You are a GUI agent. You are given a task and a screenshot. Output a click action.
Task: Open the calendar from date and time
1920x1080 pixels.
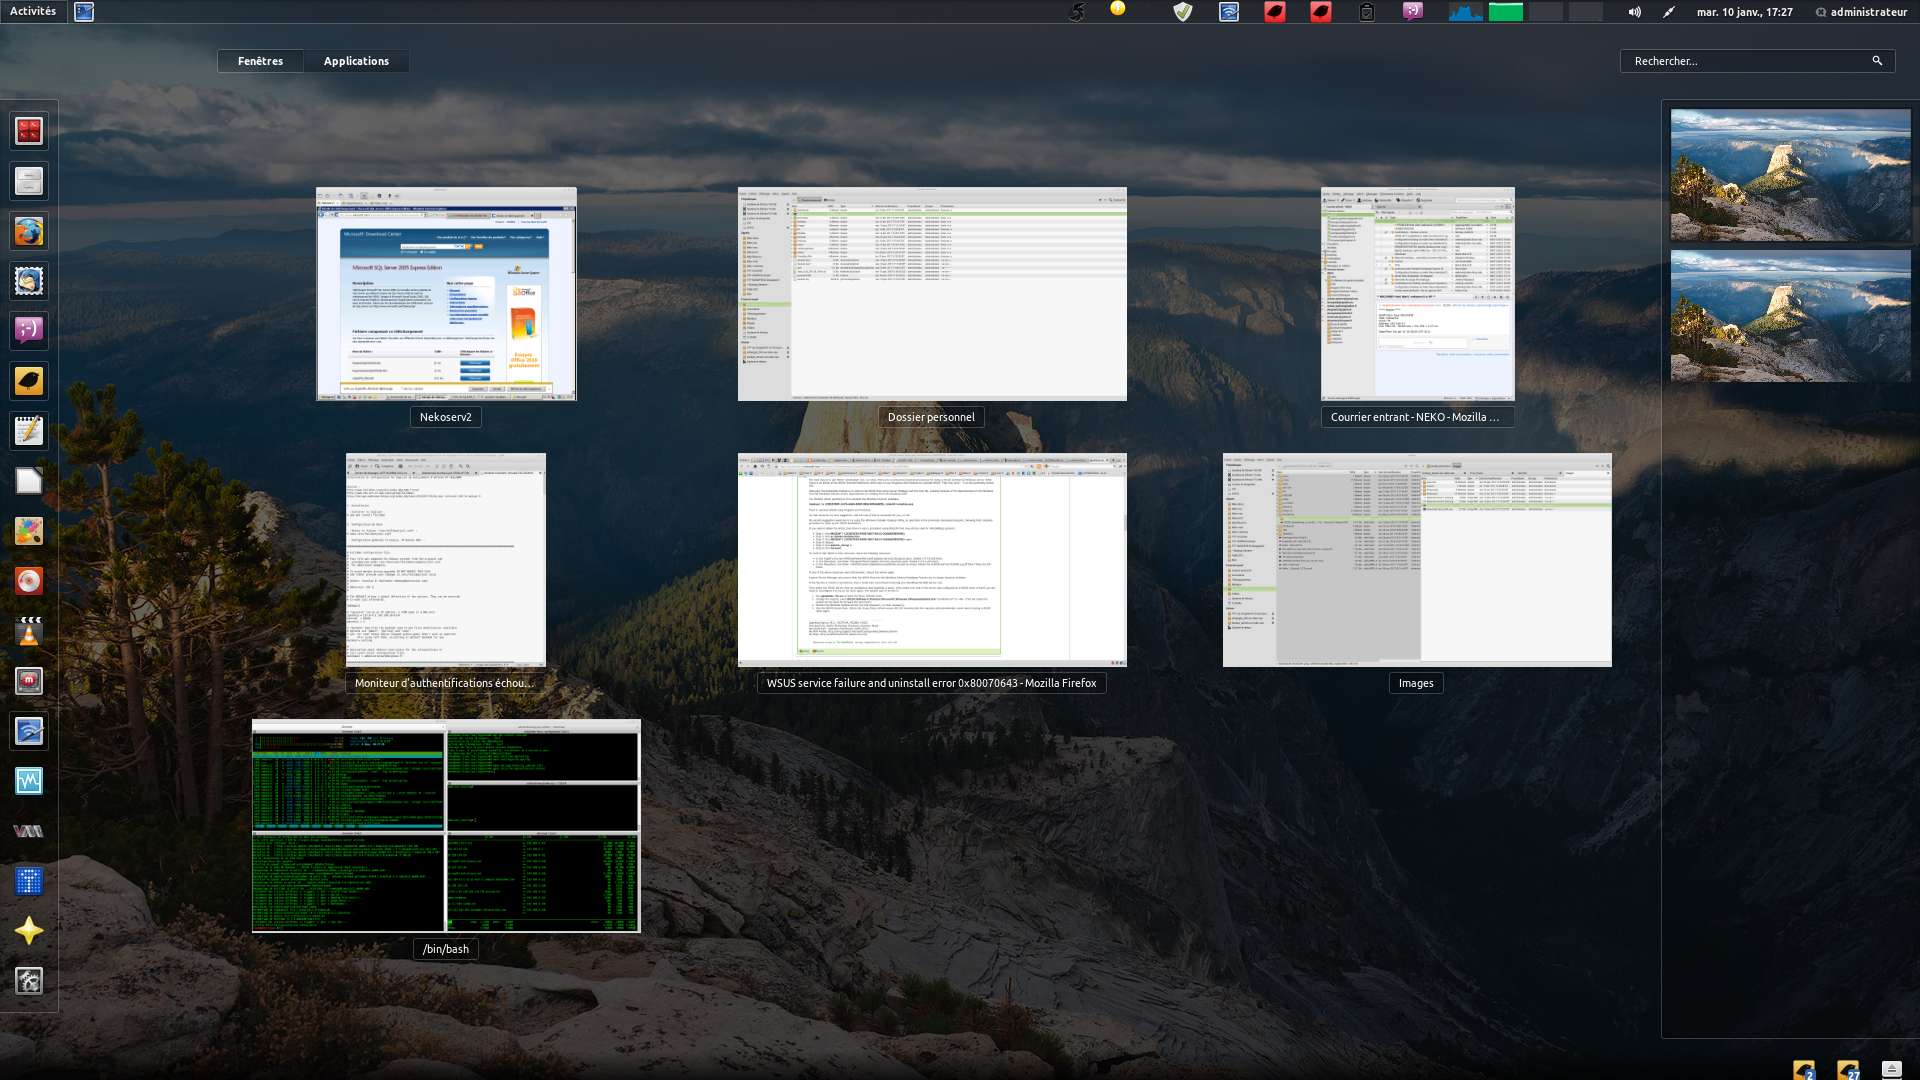click(1744, 12)
